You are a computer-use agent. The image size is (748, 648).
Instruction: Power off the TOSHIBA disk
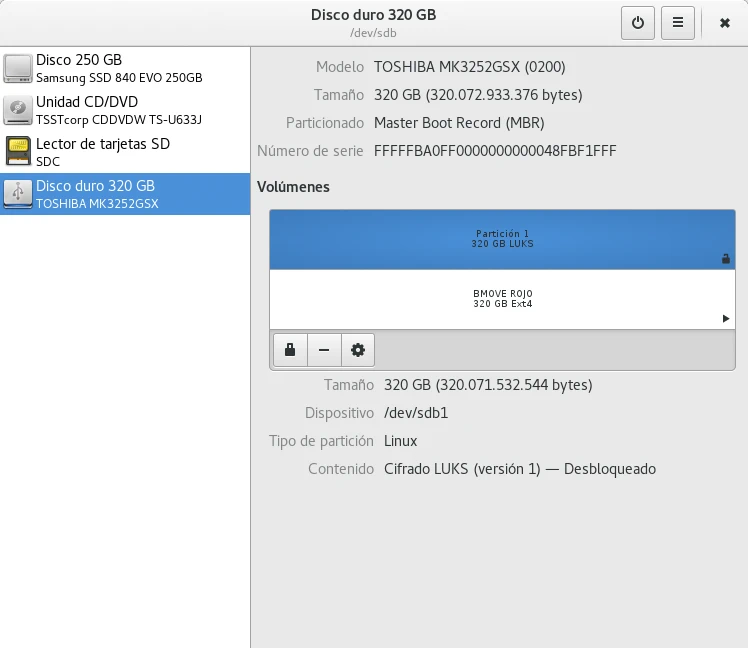[638, 23]
